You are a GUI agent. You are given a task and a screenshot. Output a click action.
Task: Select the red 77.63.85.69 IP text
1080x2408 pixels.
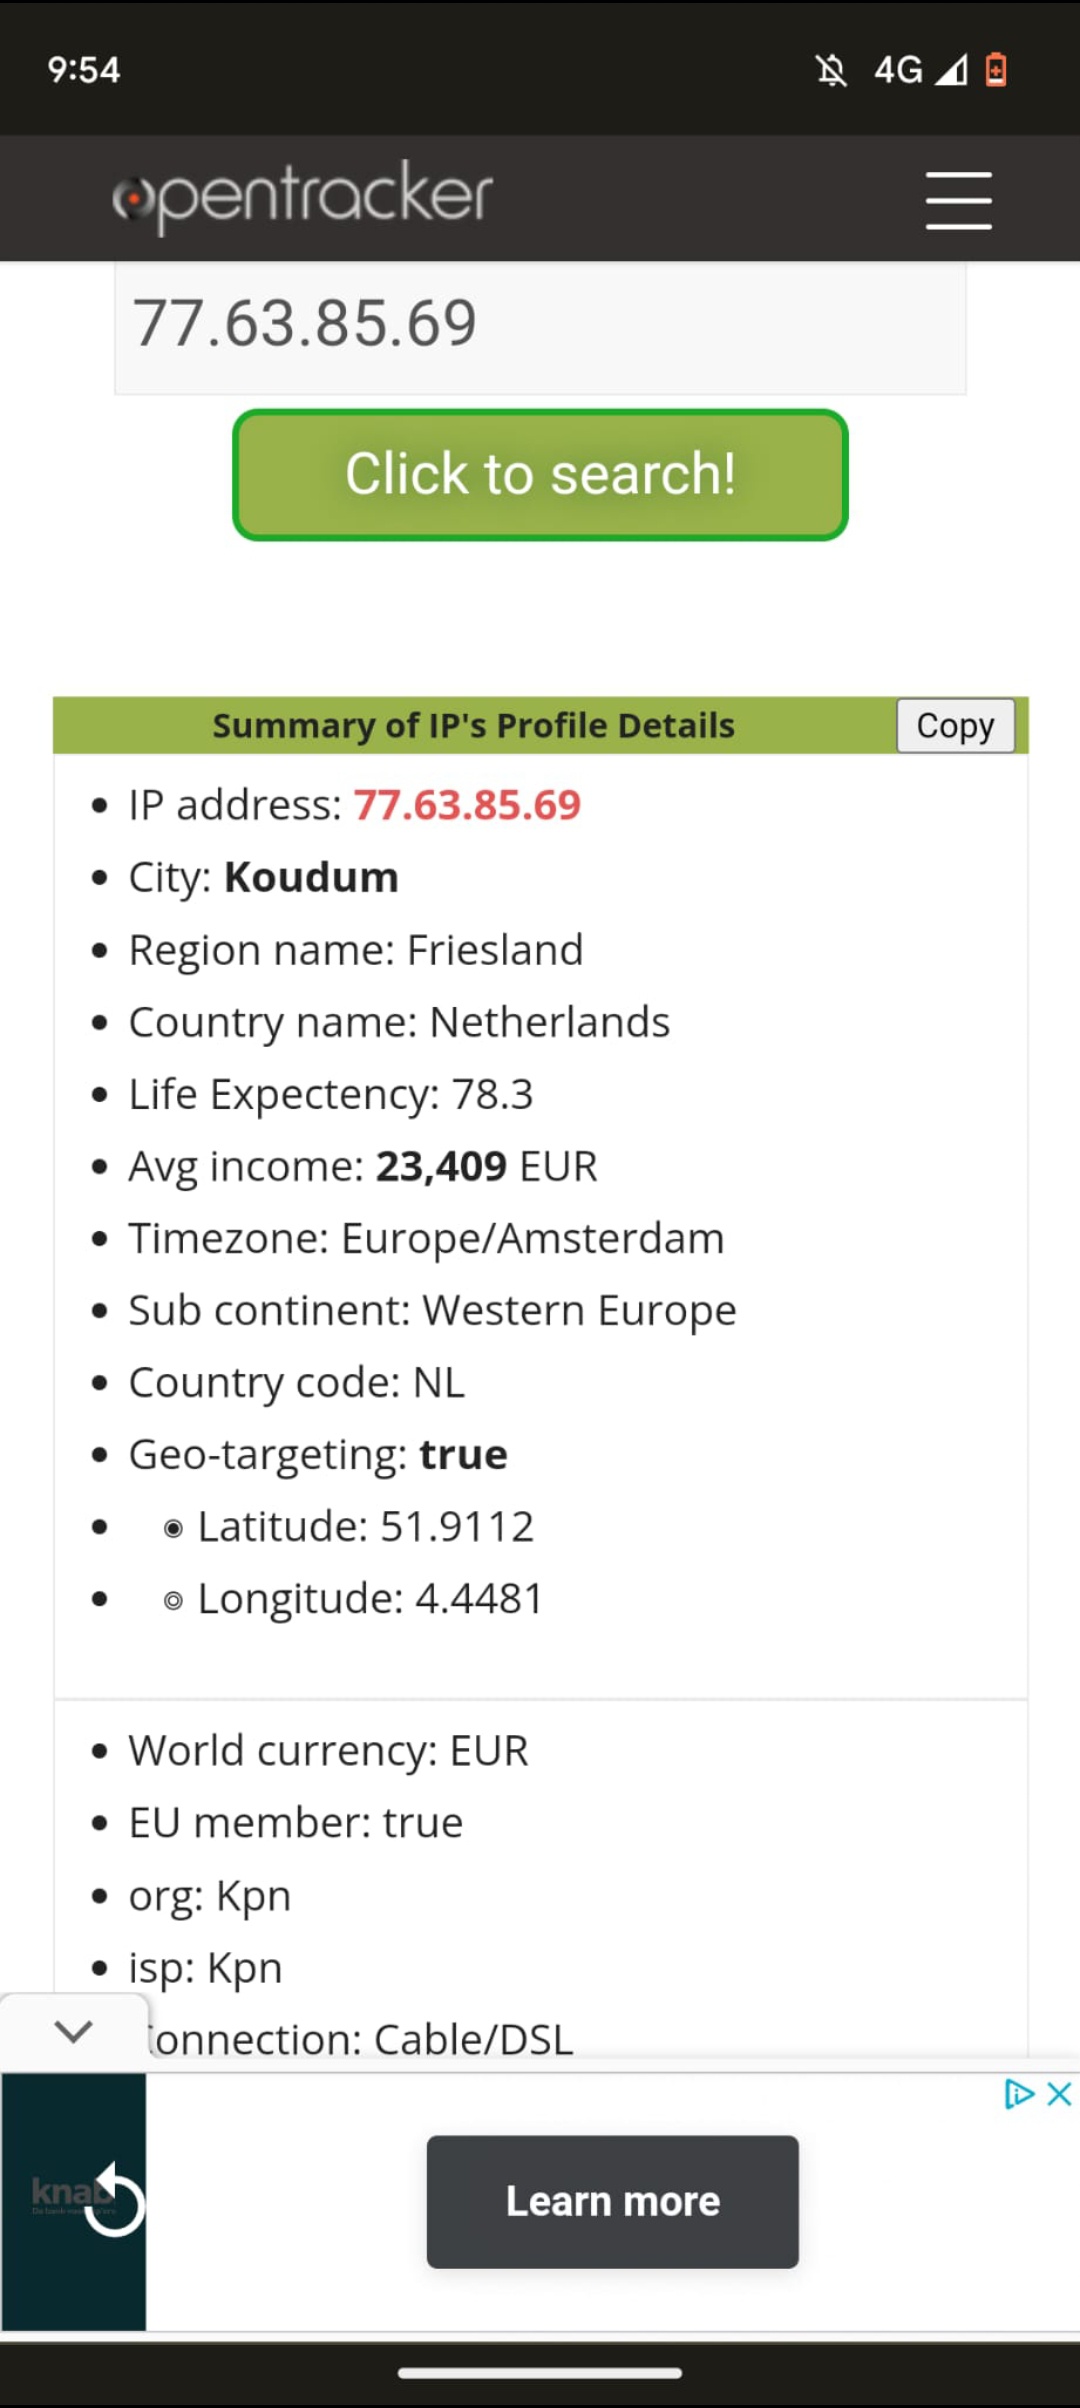coord(467,805)
